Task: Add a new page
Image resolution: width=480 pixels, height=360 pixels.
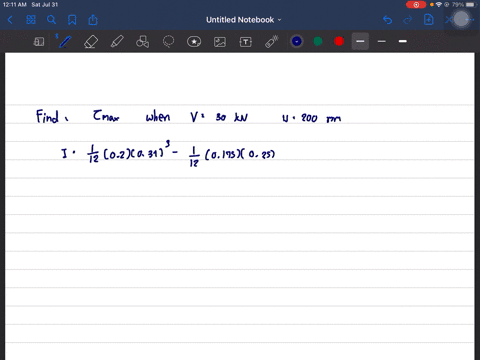Action: tap(429, 20)
